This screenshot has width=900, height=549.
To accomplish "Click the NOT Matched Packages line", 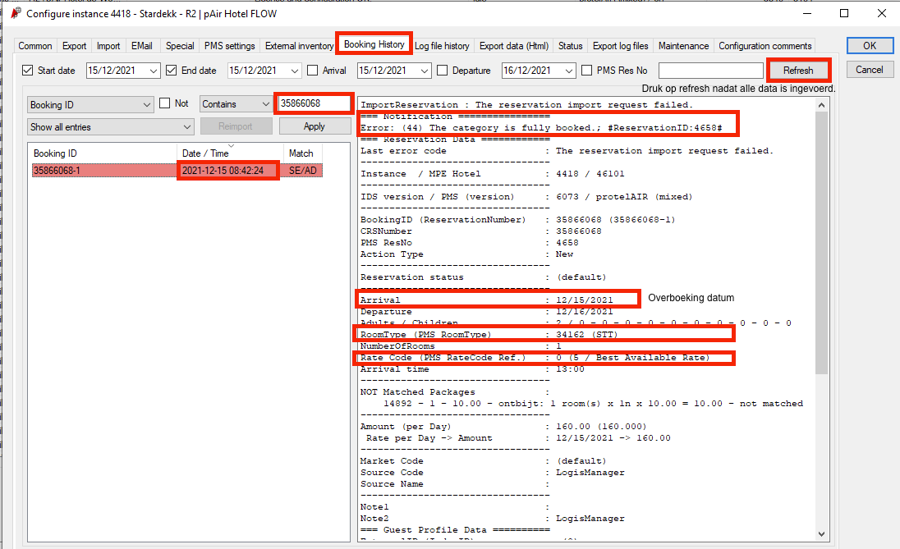I will 455,392.
